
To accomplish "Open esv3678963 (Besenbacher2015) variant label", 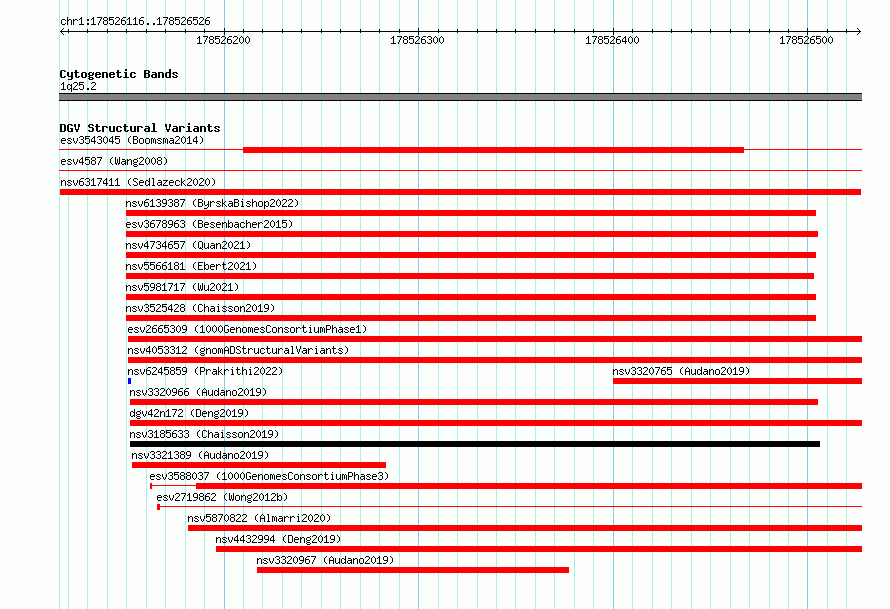I will click(209, 224).
